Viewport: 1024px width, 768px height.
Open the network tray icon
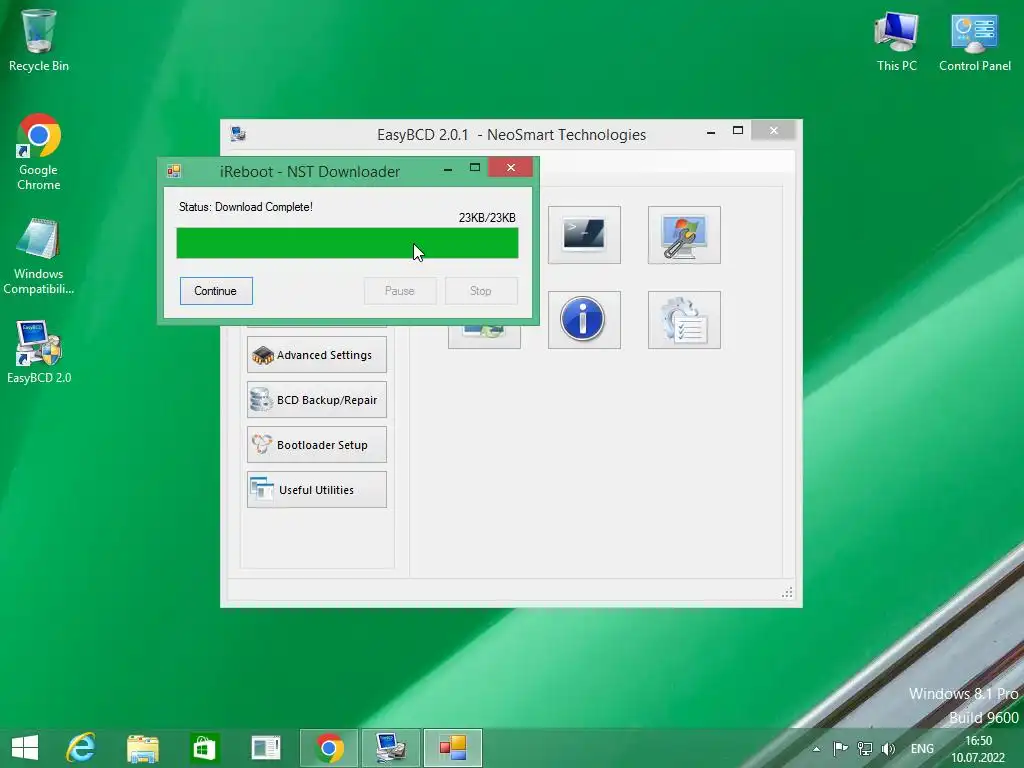(x=865, y=748)
